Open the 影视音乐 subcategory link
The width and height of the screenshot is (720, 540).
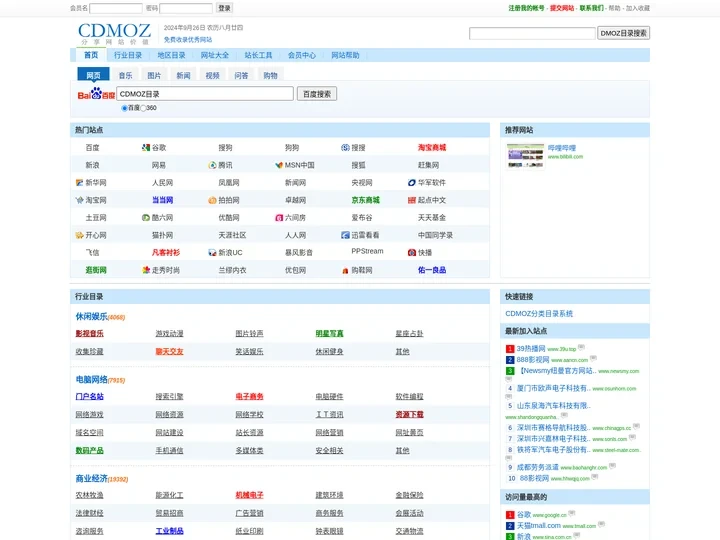(x=90, y=333)
